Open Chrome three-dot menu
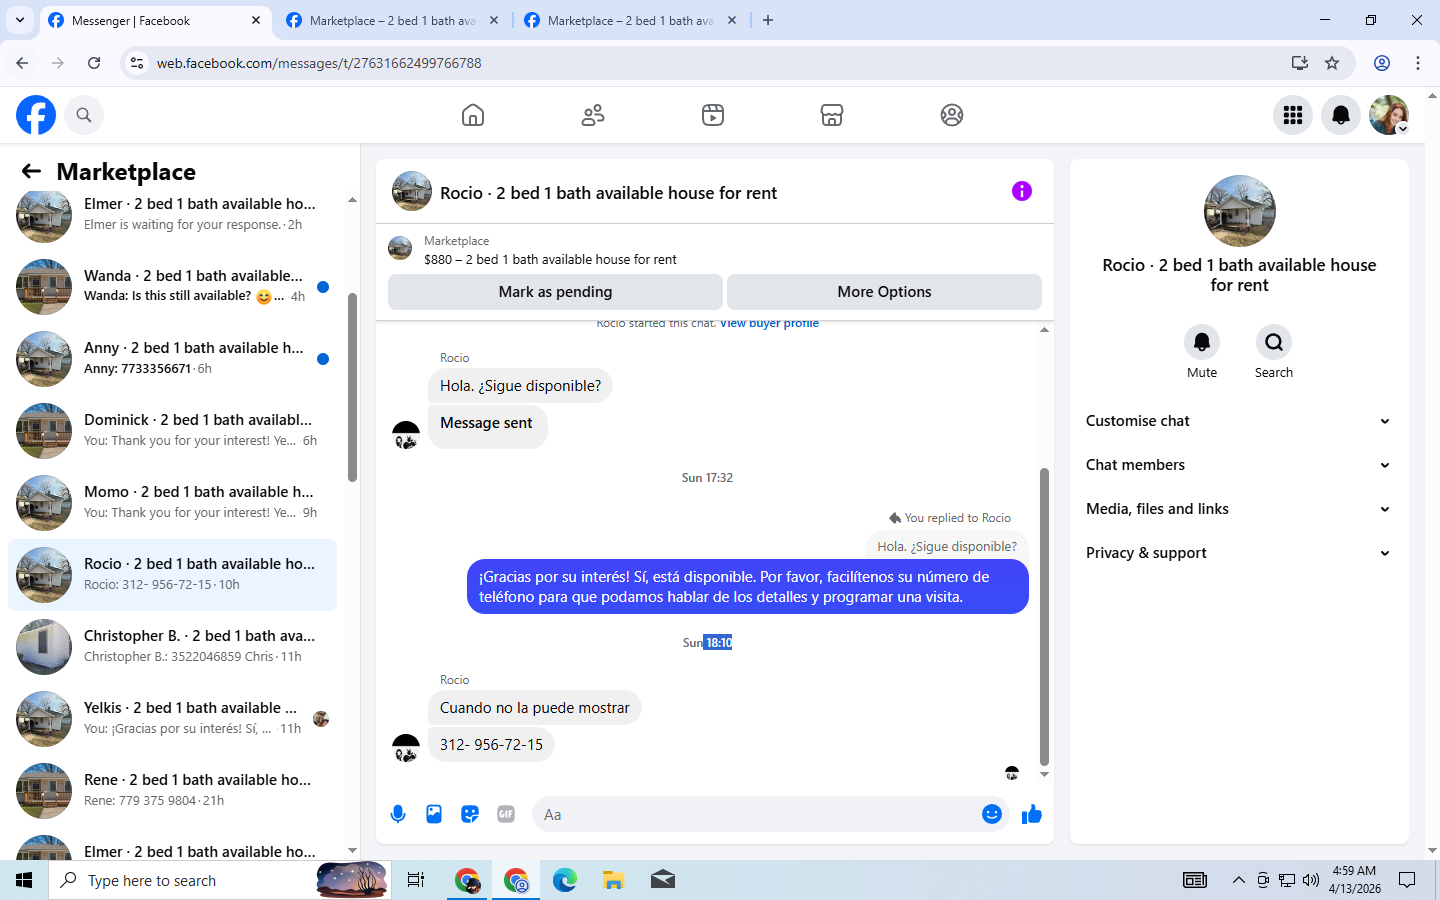Viewport: 1440px width, 900px height. 1418,63
